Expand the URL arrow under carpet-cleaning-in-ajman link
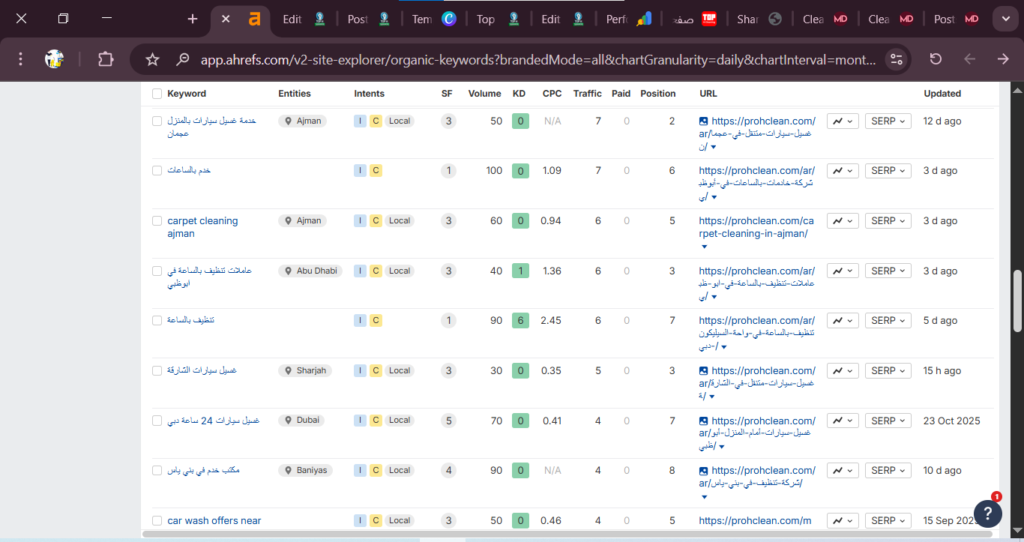This screenshot has height=542, width=1024. [704, 246]
